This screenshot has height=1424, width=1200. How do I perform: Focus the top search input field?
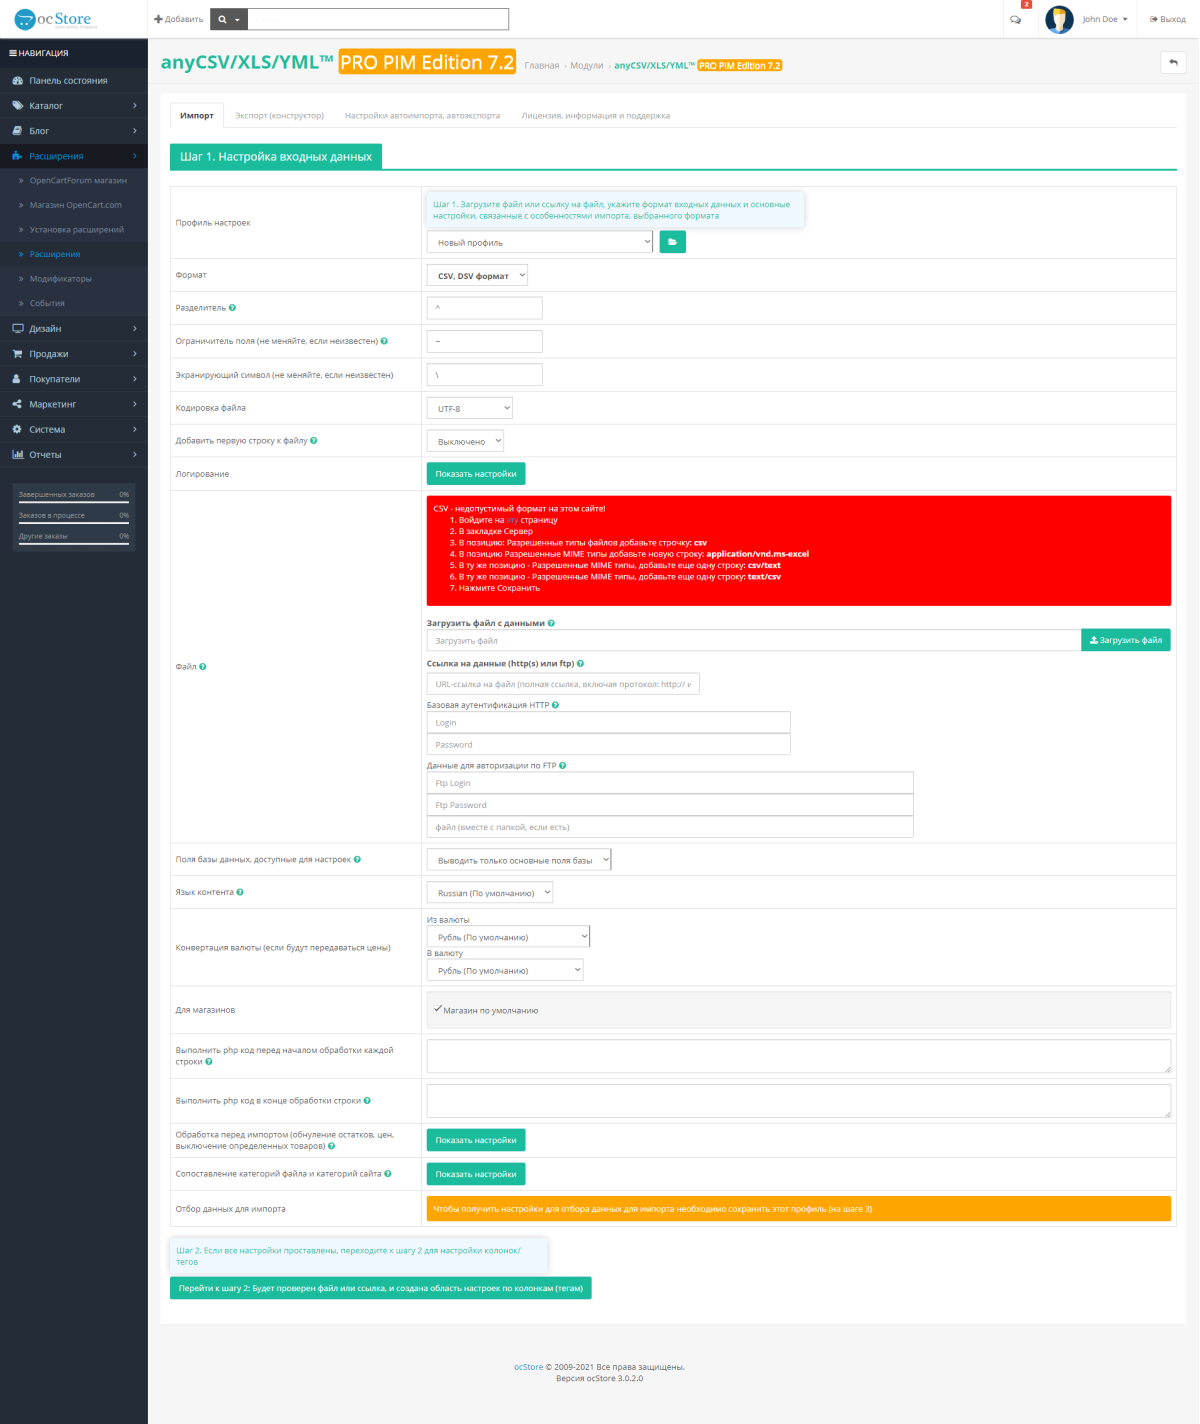click(378, 19)
